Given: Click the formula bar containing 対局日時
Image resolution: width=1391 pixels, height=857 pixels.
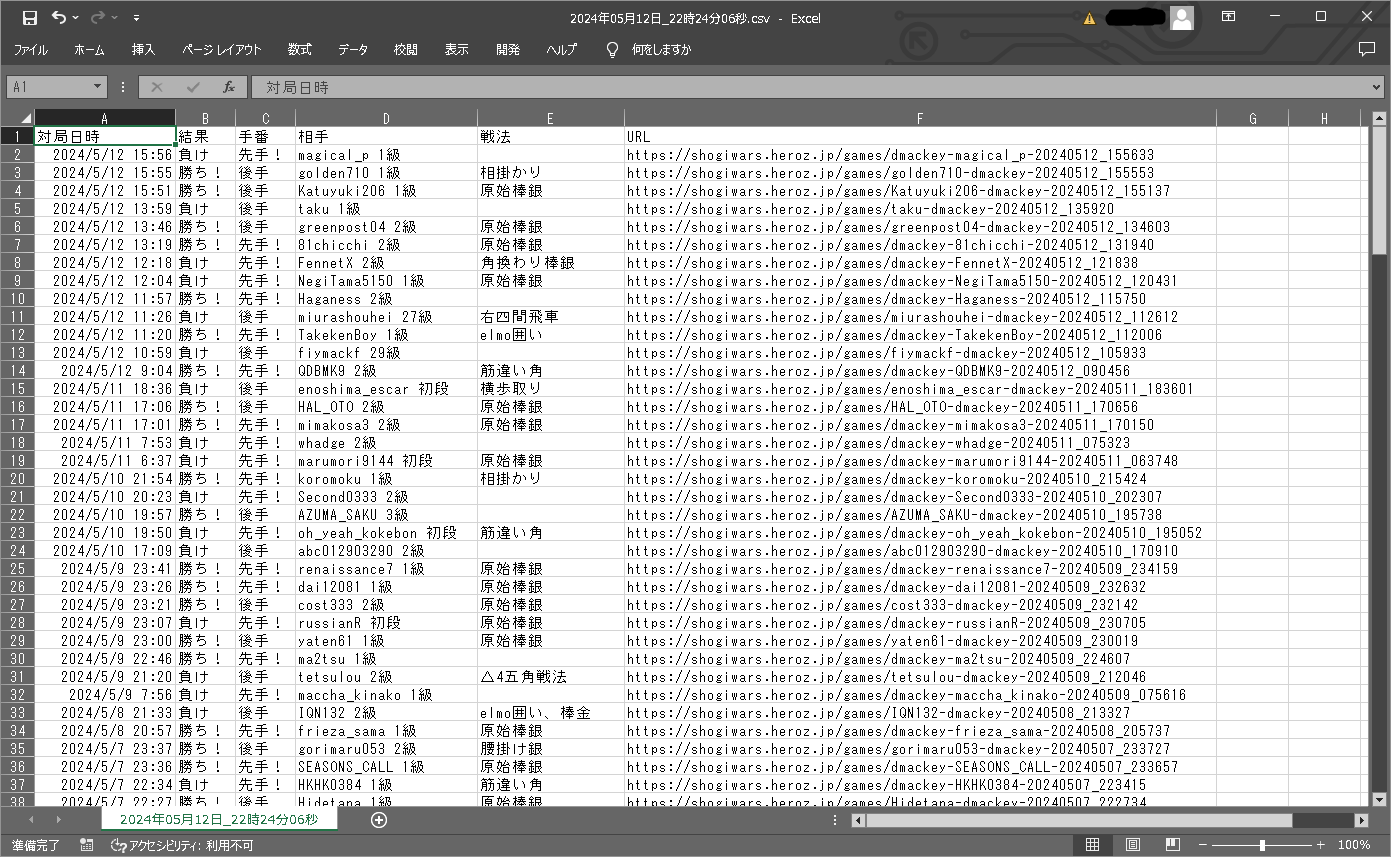Looking at the screenshot, I should (x=808, y=87).
